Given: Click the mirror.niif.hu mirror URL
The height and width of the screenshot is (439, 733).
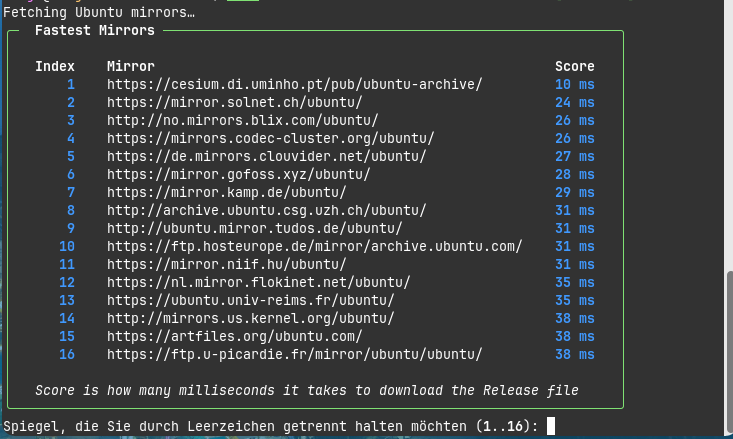Looking at the screenshot, I should 227,264.
